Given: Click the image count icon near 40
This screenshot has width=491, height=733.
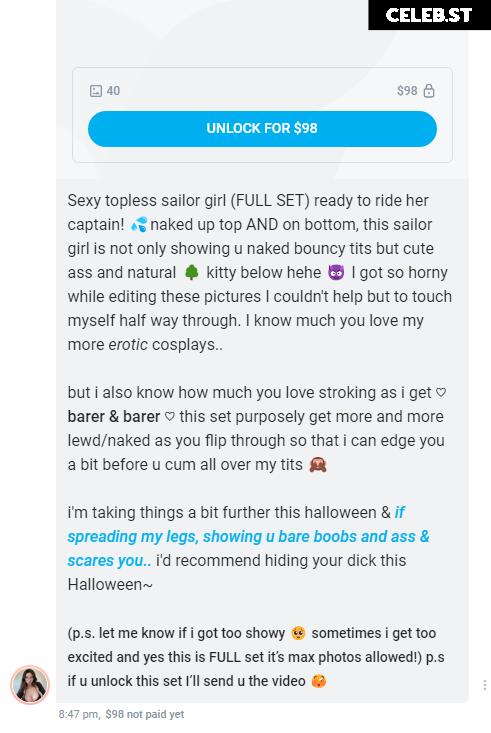Looking at the screenshot, I should 96,91.
